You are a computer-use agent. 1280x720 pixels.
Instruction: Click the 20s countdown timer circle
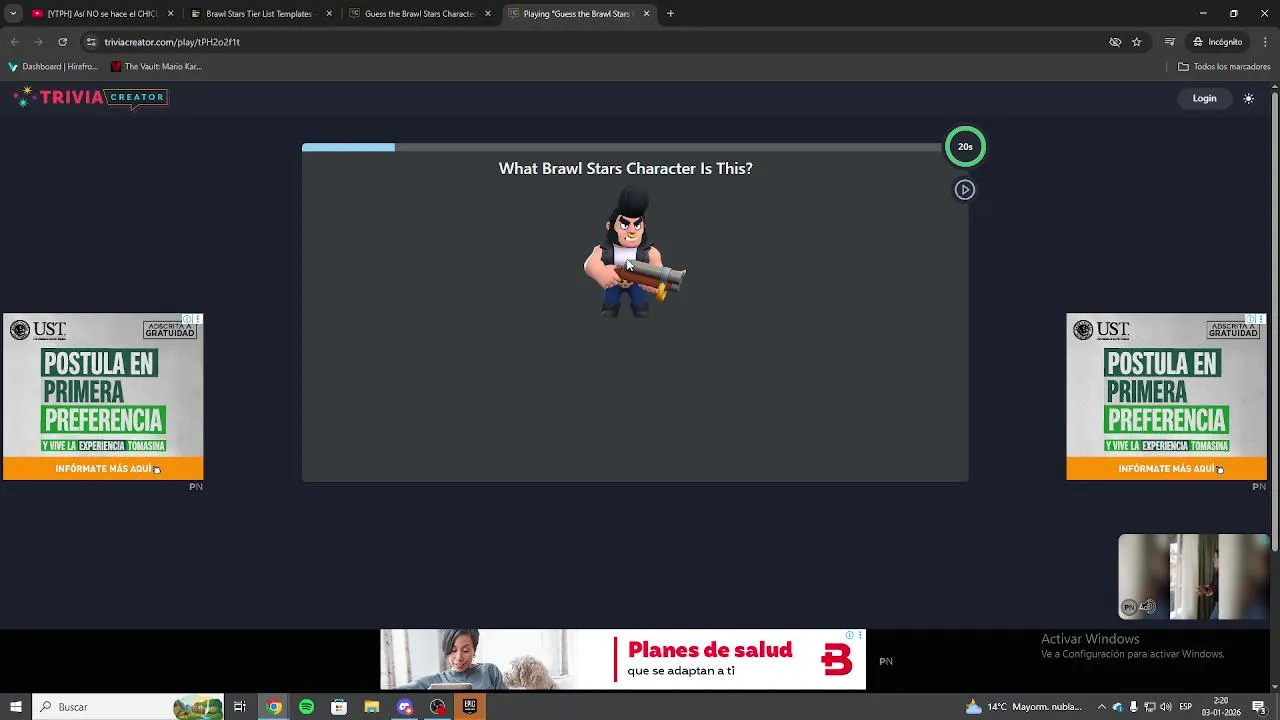point(965,147)
